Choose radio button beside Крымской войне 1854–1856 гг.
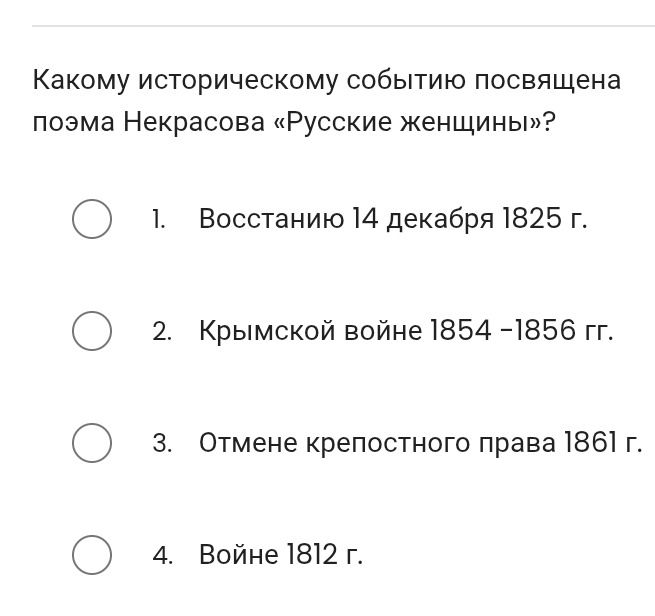The height and width of the screenshot is (616, 655). point(92,331)
